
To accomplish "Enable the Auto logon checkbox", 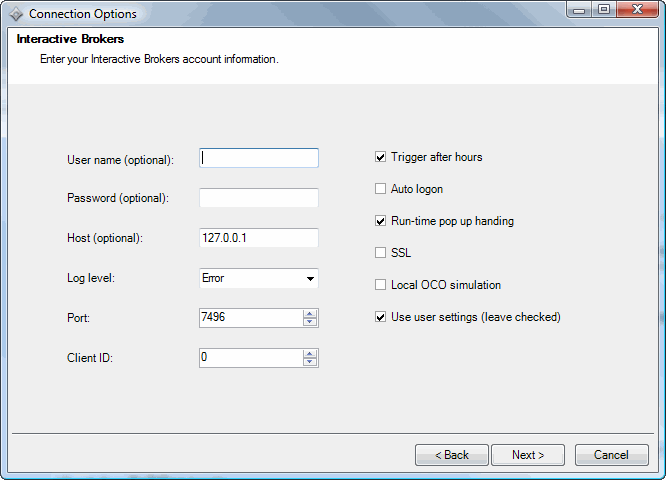I will (381, 189).
